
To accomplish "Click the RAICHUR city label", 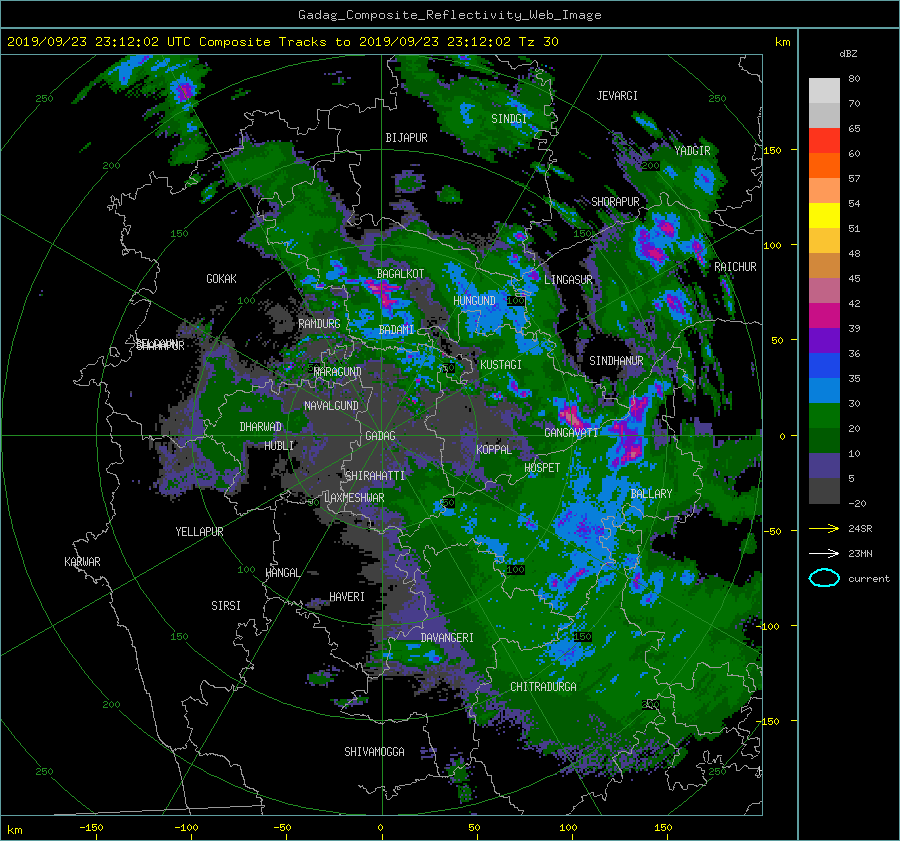I will click(x=735, y=267).
